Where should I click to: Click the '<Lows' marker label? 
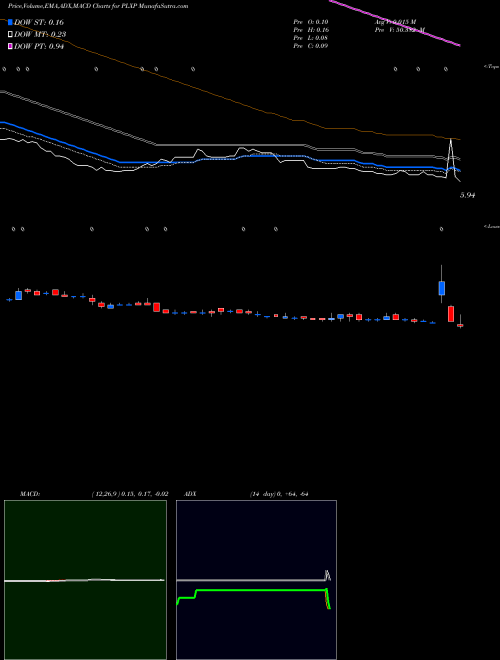coord(491,226)
